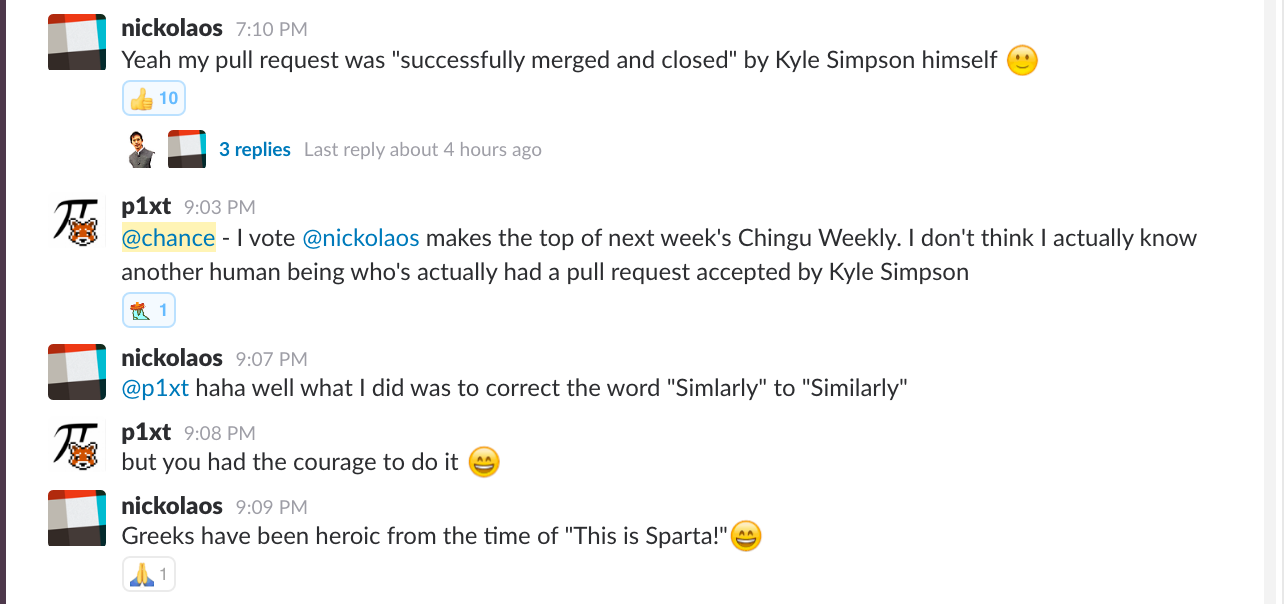Click username nickolaos at 9:09 PM
Viewport: 1284px width, 604px height.
[x=172, y=506]
